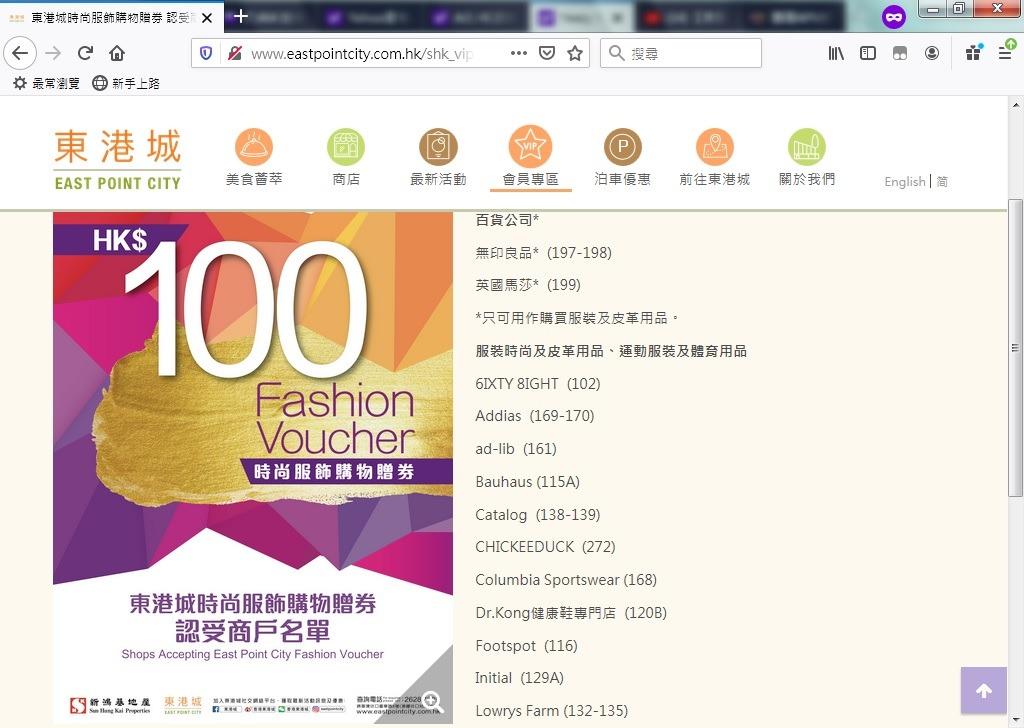1024x728 pixels.
Task: Open 最新活動 latest events section
Action: coord(438,157)
